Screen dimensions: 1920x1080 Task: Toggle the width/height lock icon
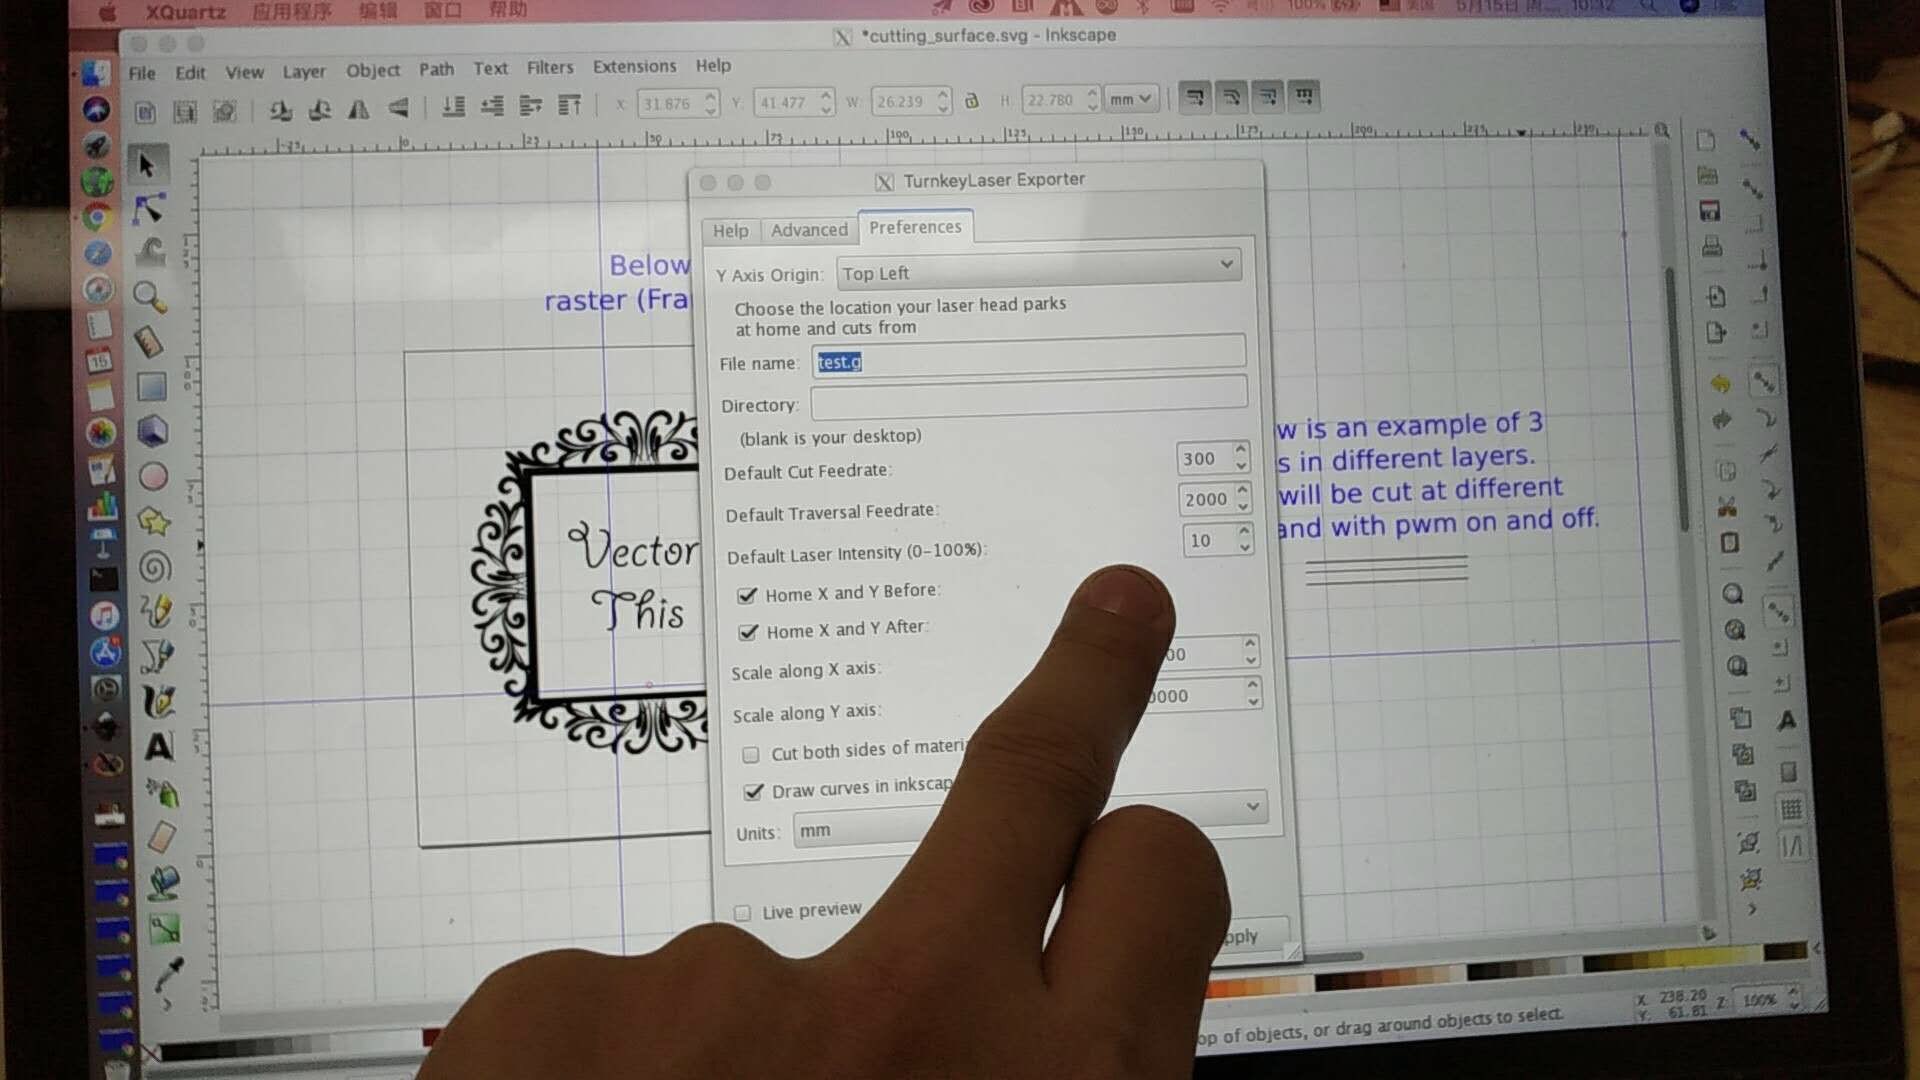pyautogui.click(x=971, y=100)
